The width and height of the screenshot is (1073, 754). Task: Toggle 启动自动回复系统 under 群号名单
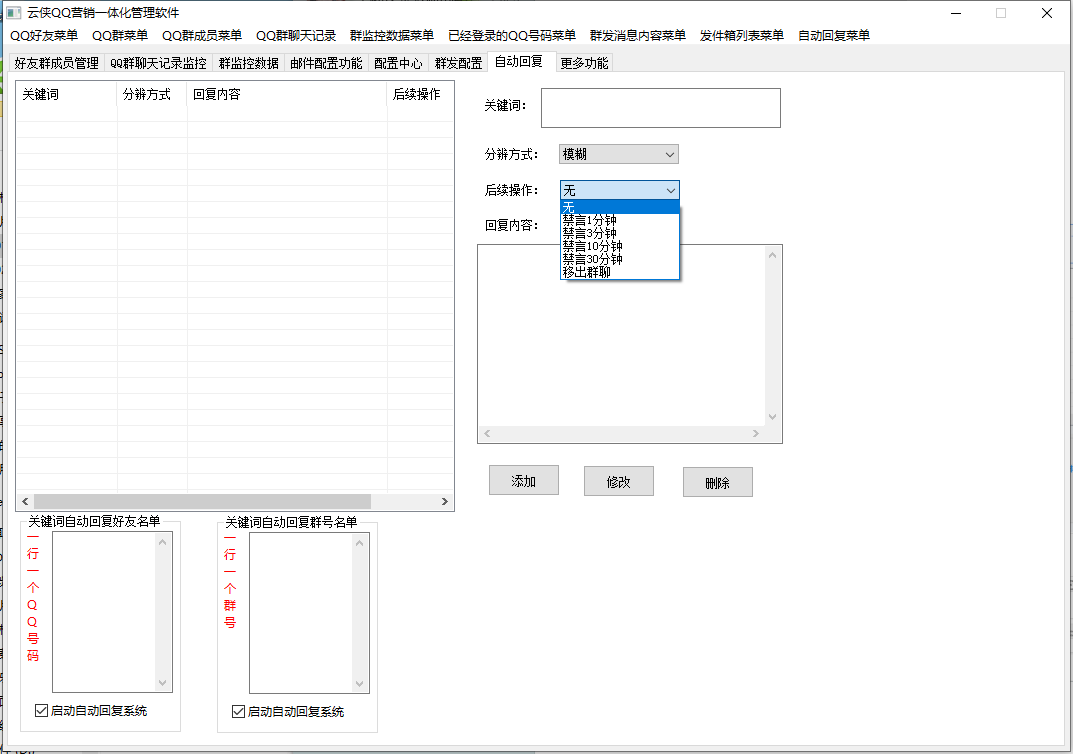pyautogui.click(x=288, y=712)
